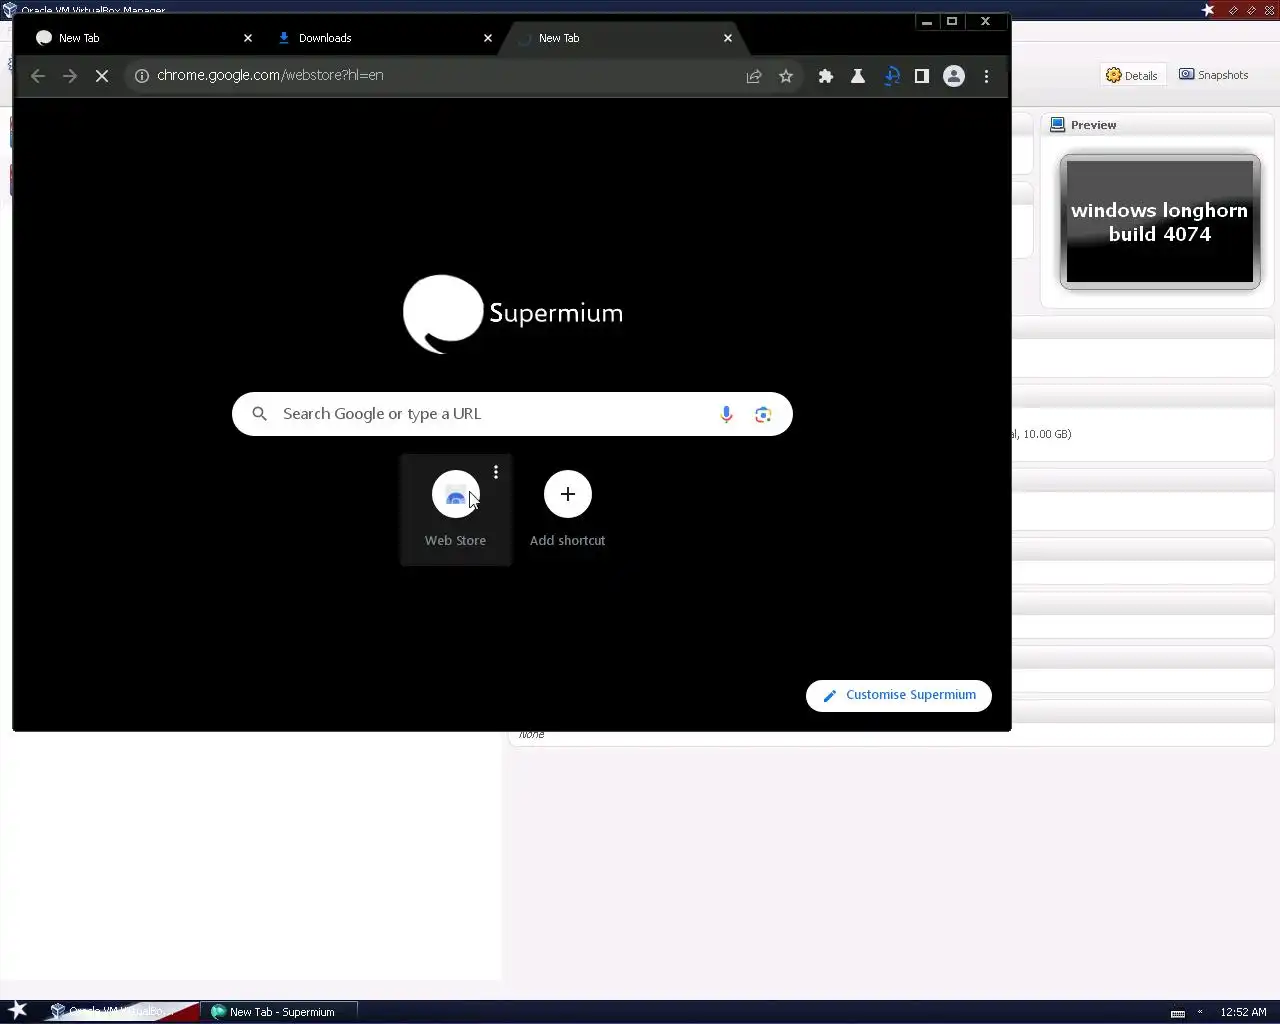This screenshot has width=1280, height=1024.
Task: Open the Web Store shortcut
Action: pos(456,510)
